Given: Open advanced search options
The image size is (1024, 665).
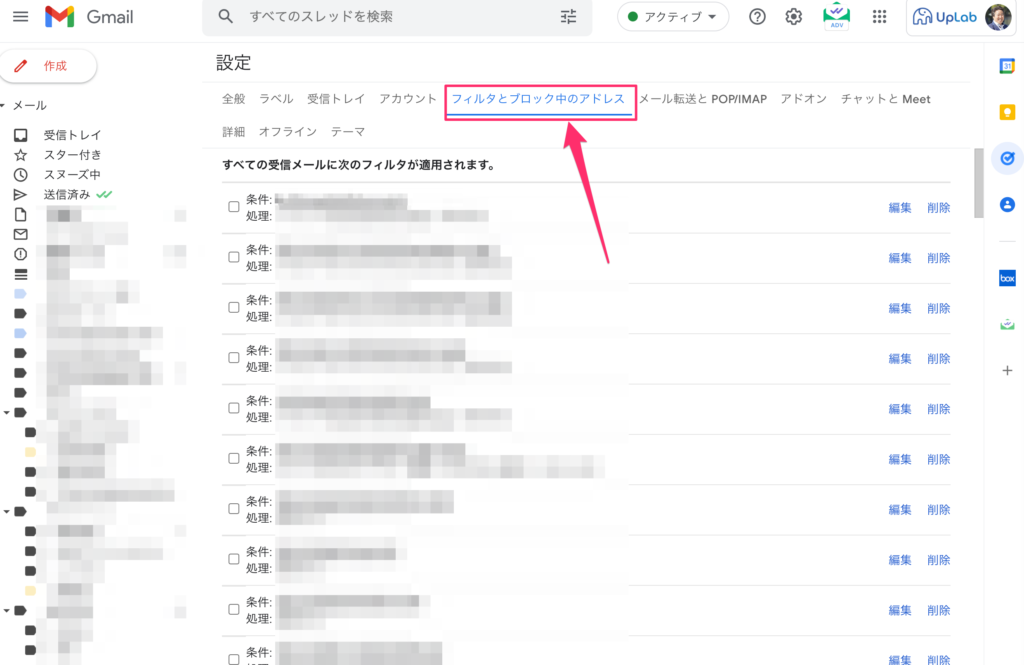Looking at the screenshot, I should (566, 16).
